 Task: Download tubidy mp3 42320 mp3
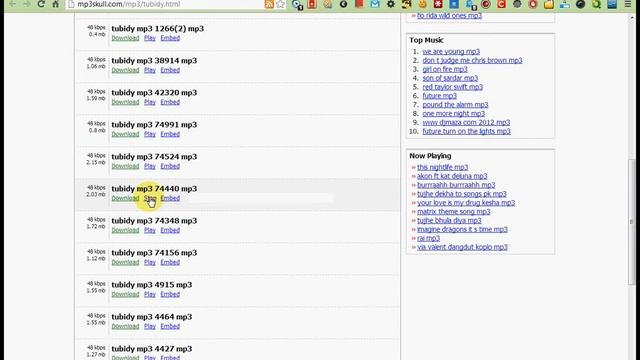(x=125, y=102)
